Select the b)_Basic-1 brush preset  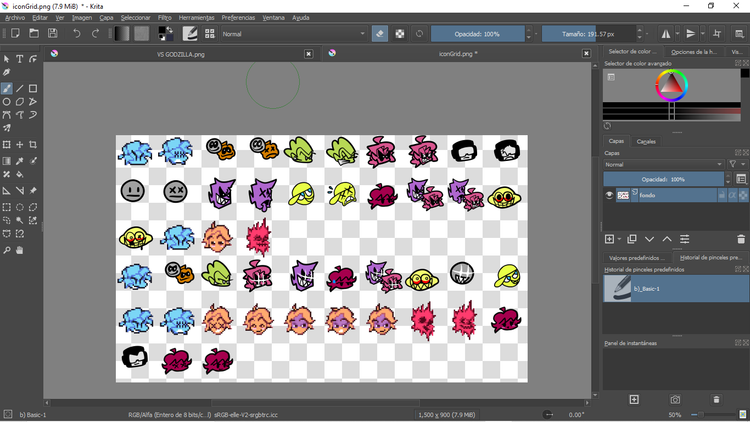pos(676,289)
